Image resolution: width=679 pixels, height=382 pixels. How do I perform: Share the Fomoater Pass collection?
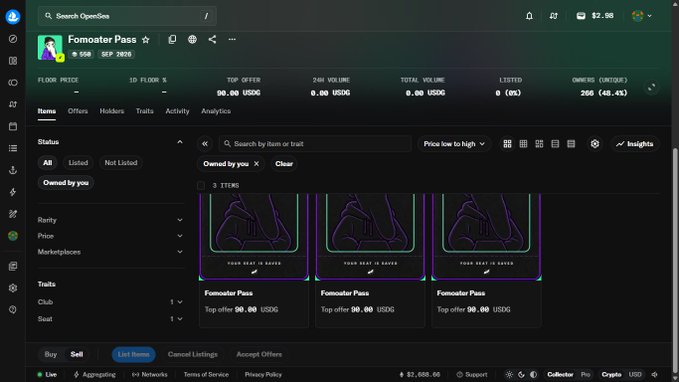(212, 39)
